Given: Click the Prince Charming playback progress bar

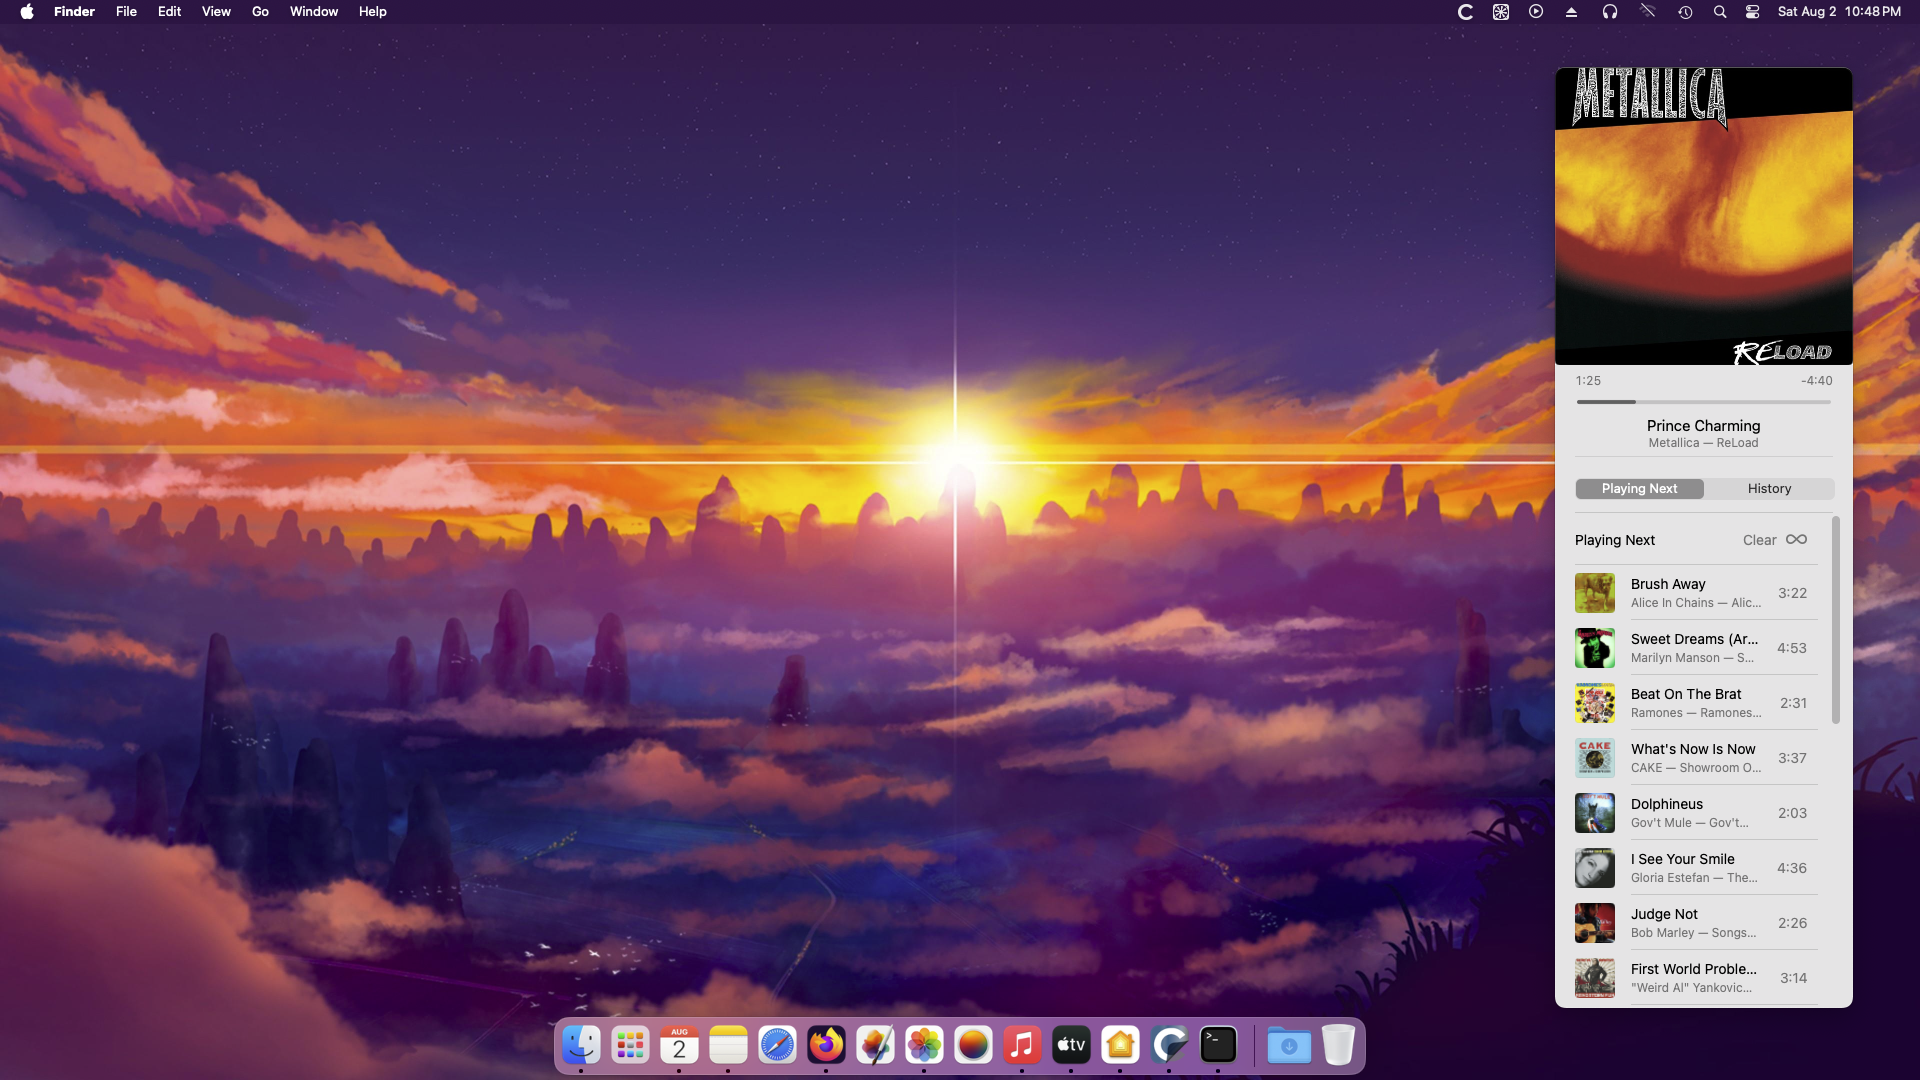Looking at the screenshot, I should 1703,402.
